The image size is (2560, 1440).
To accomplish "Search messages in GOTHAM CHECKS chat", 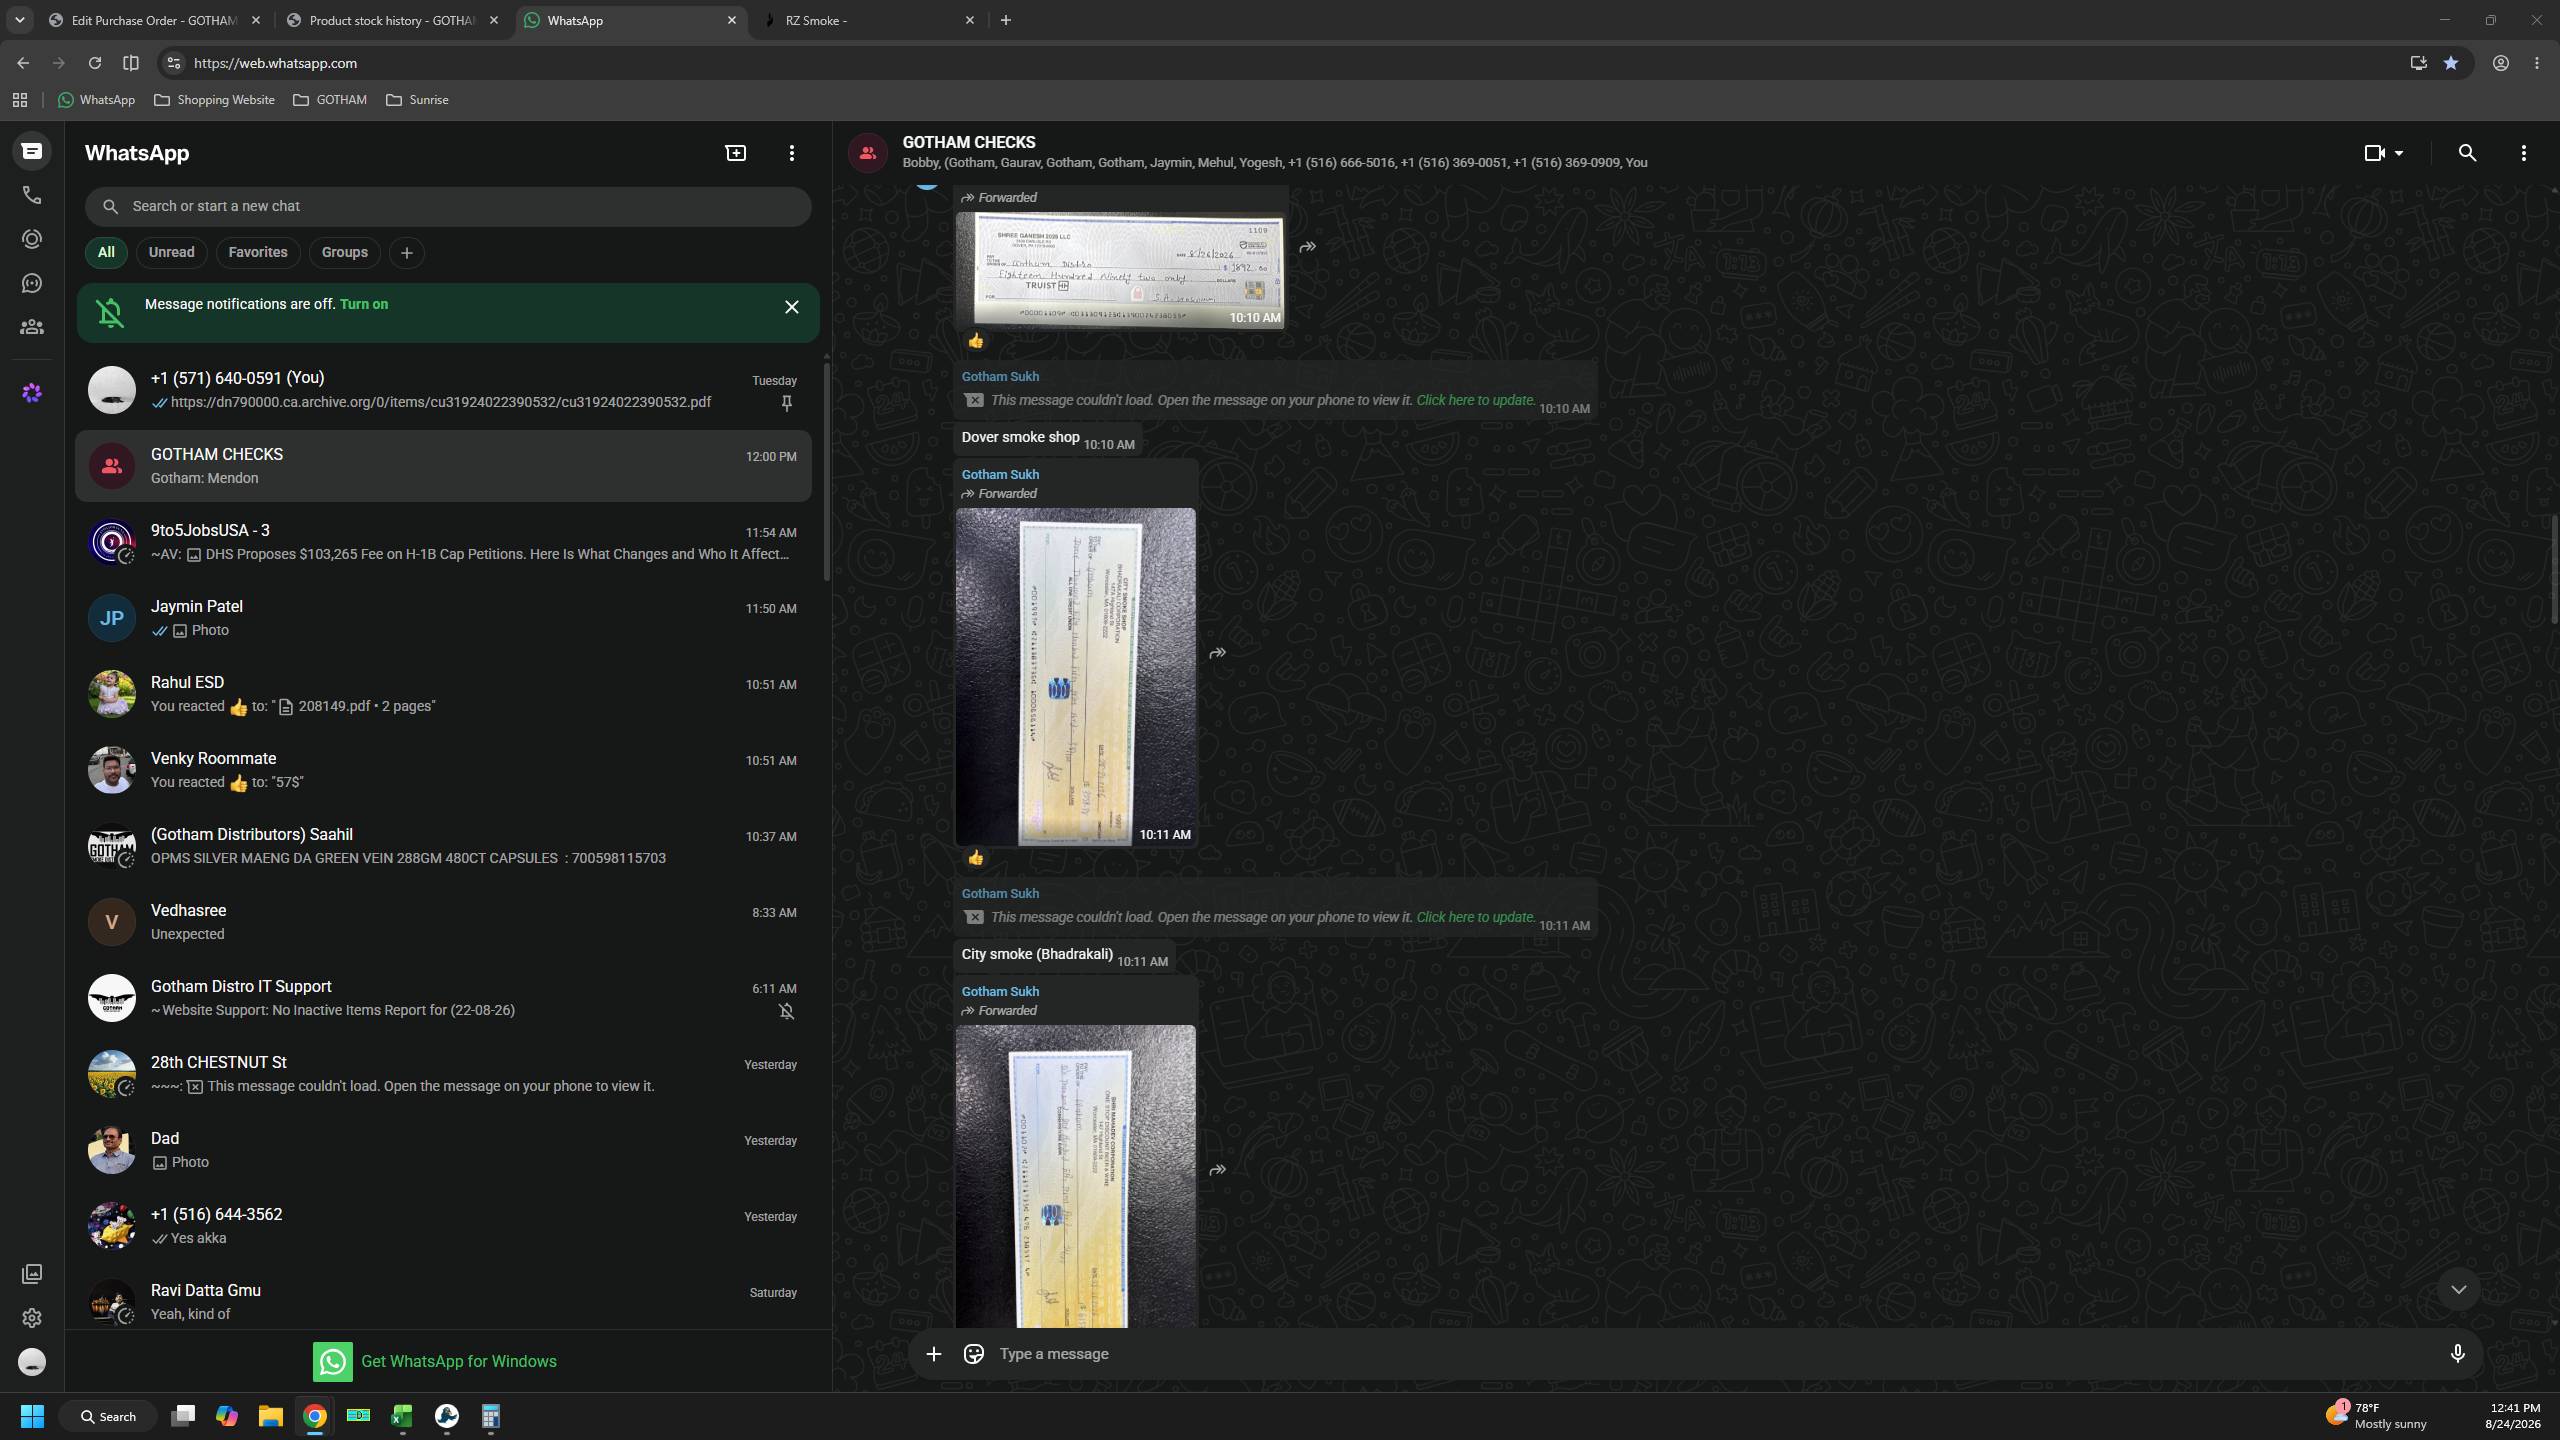I will 2467,153.
